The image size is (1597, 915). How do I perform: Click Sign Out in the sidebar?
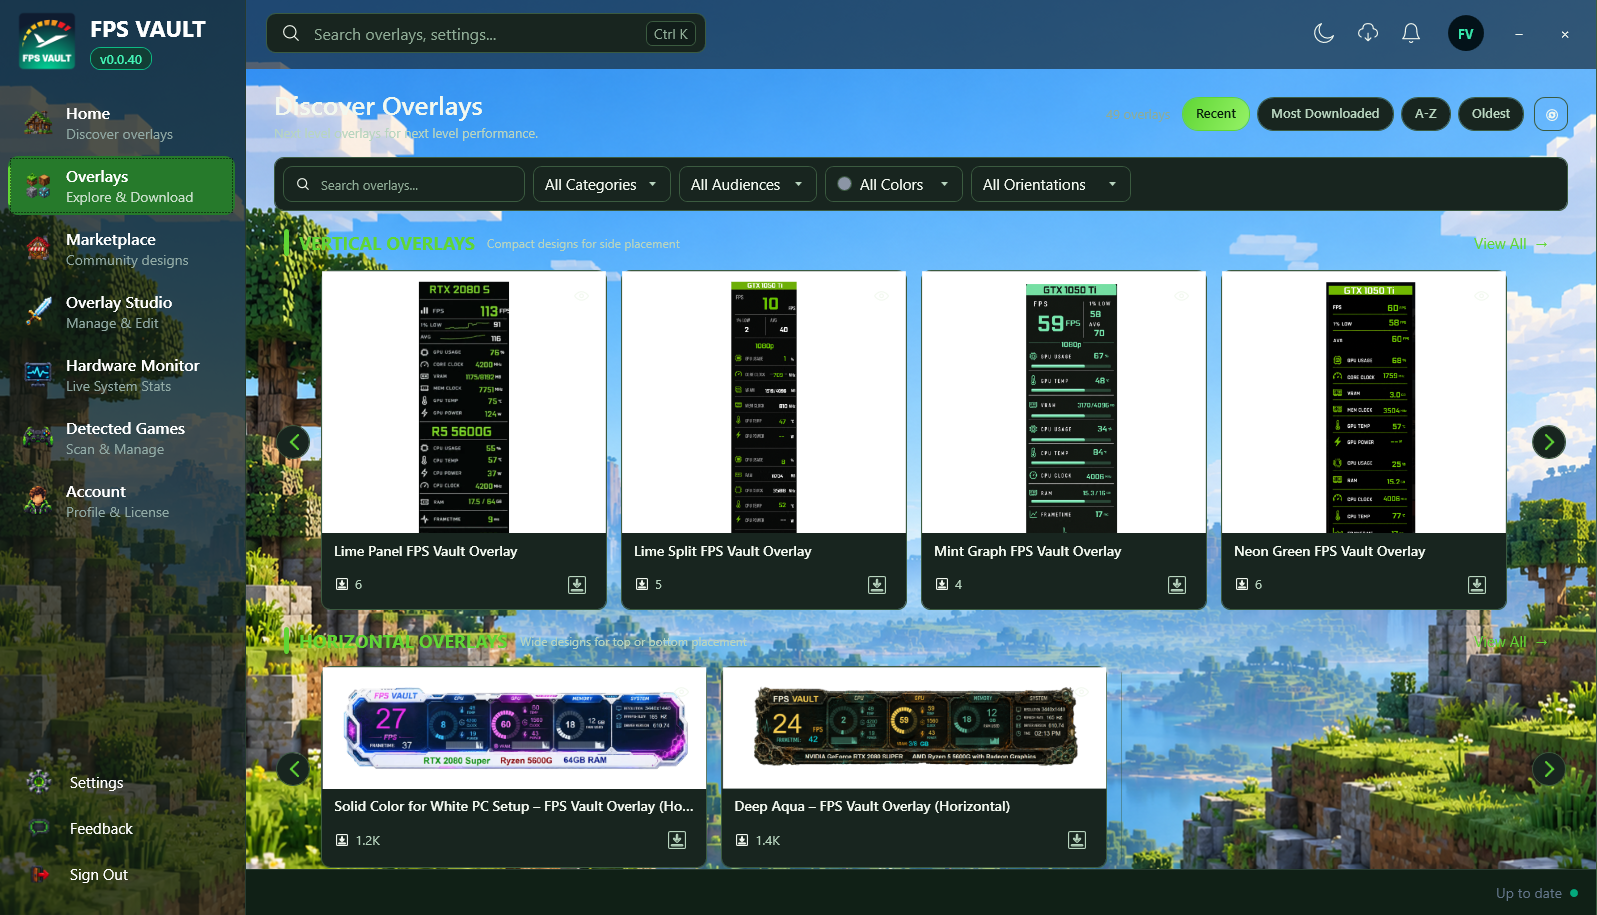122,874
